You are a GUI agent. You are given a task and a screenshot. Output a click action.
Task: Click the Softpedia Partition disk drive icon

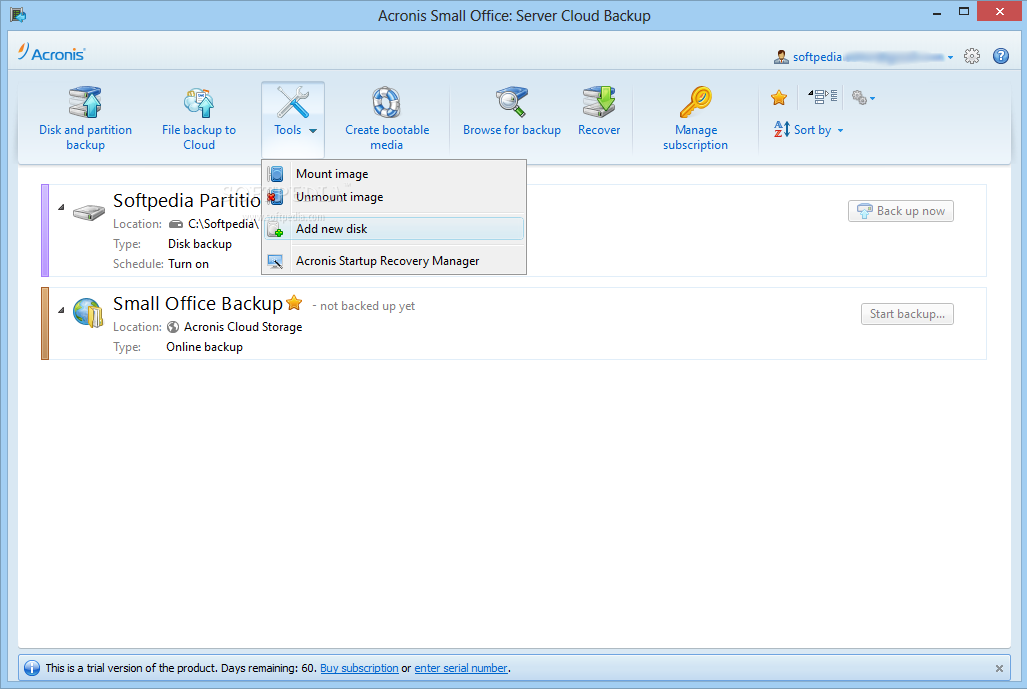click(x=88, y=212)
